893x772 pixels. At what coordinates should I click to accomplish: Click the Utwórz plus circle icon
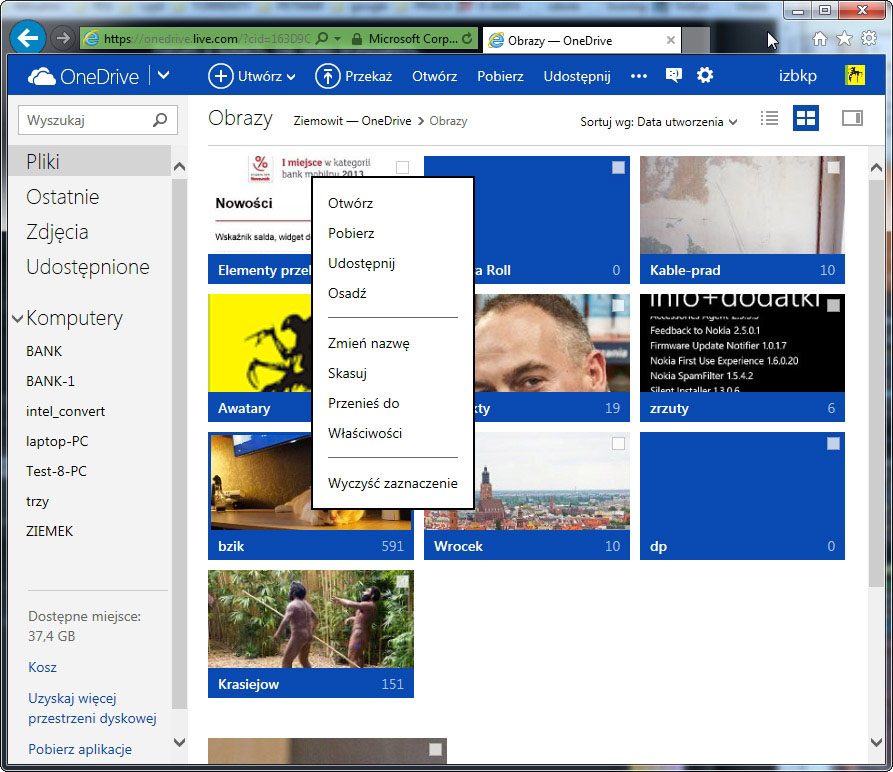pos(220,76)
